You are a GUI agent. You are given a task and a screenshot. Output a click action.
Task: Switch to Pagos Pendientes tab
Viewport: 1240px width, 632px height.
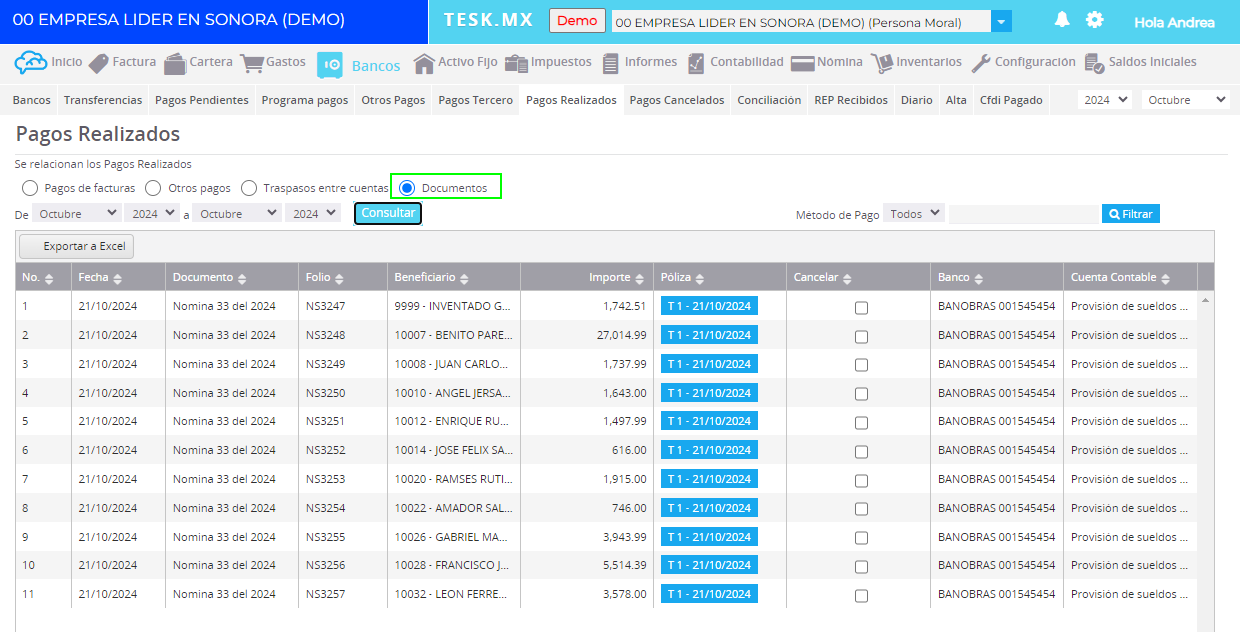[202, 100]
